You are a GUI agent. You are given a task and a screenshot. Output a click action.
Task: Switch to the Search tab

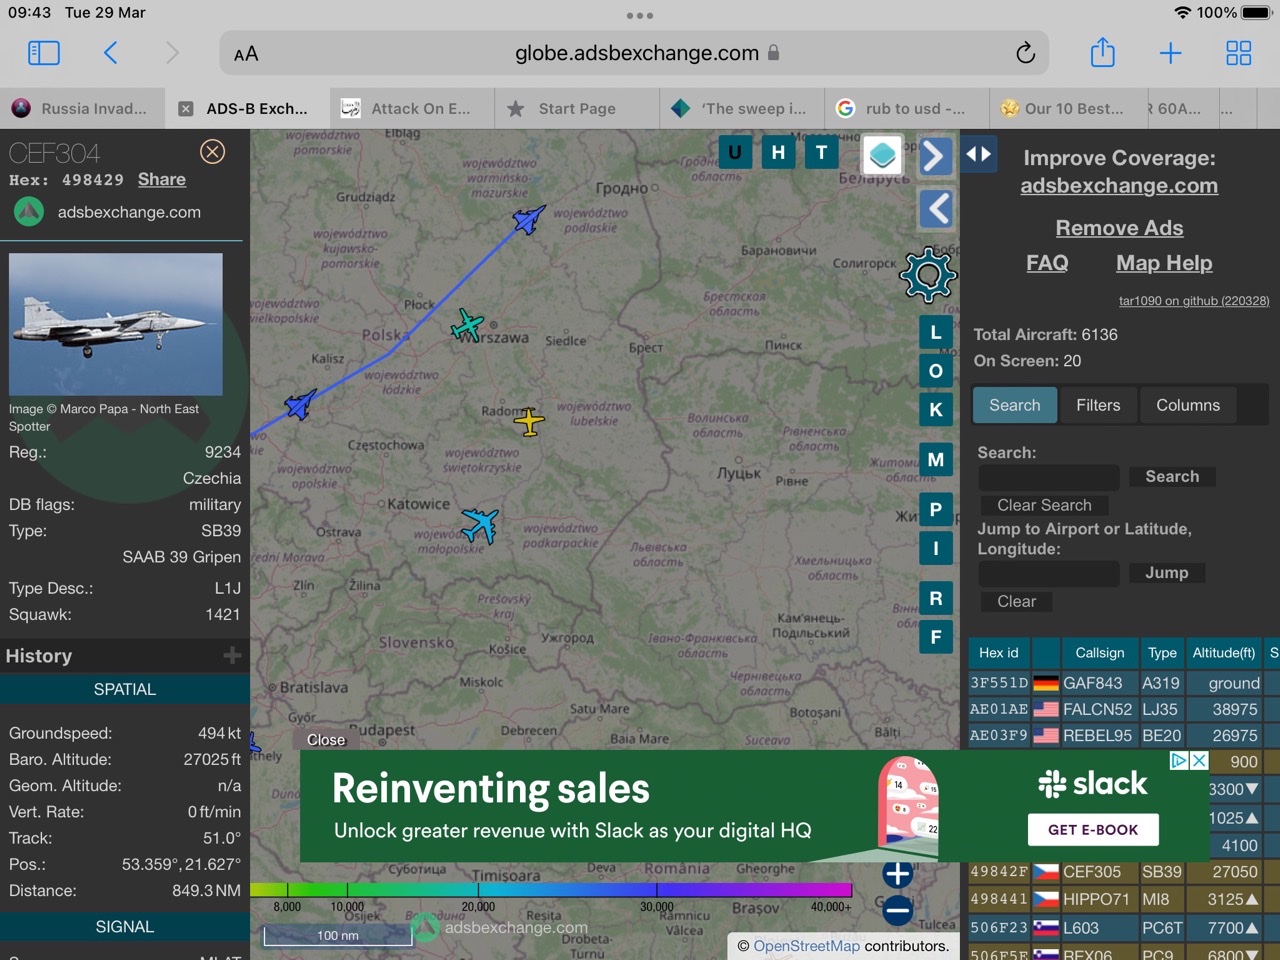click(x=1015, y=405)
